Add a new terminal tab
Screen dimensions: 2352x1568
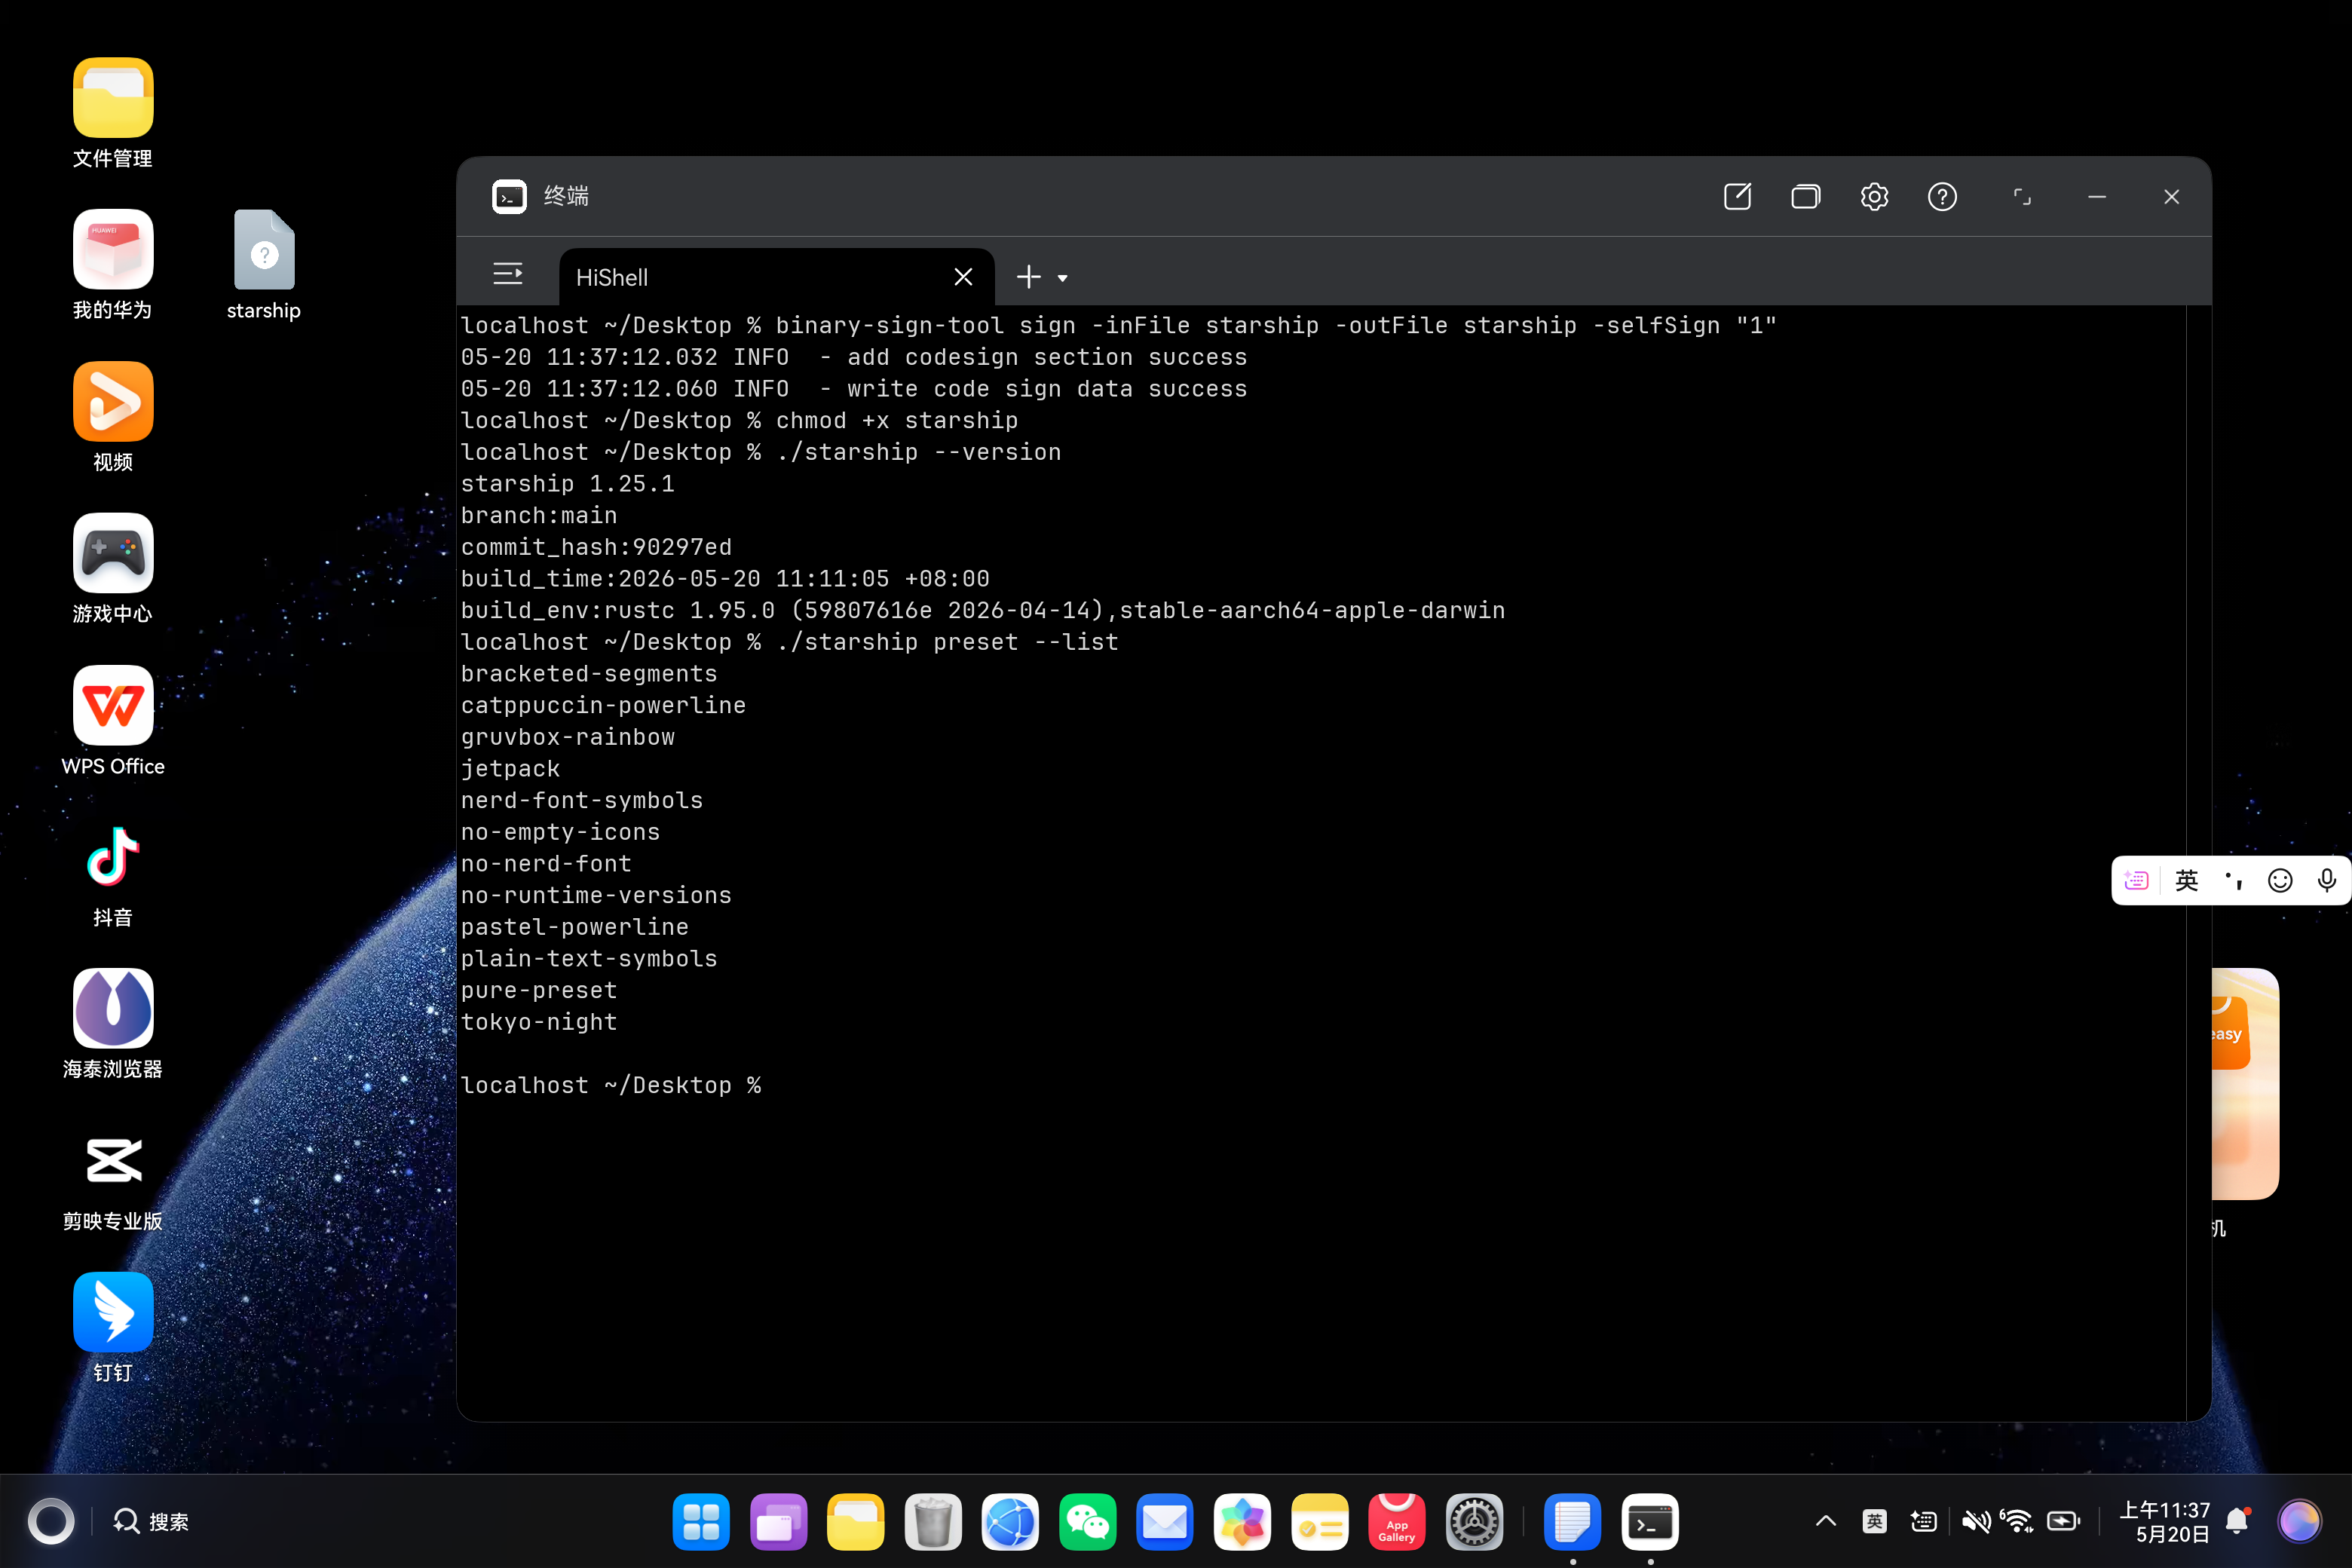[x=1028, y=277]
